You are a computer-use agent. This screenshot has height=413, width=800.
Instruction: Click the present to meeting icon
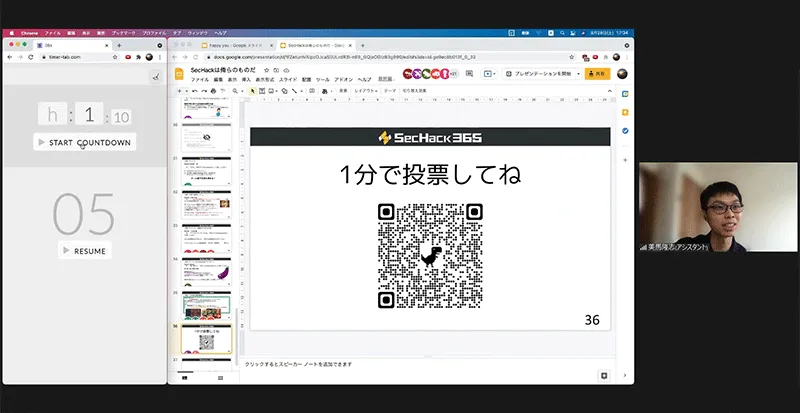[489, 74]
